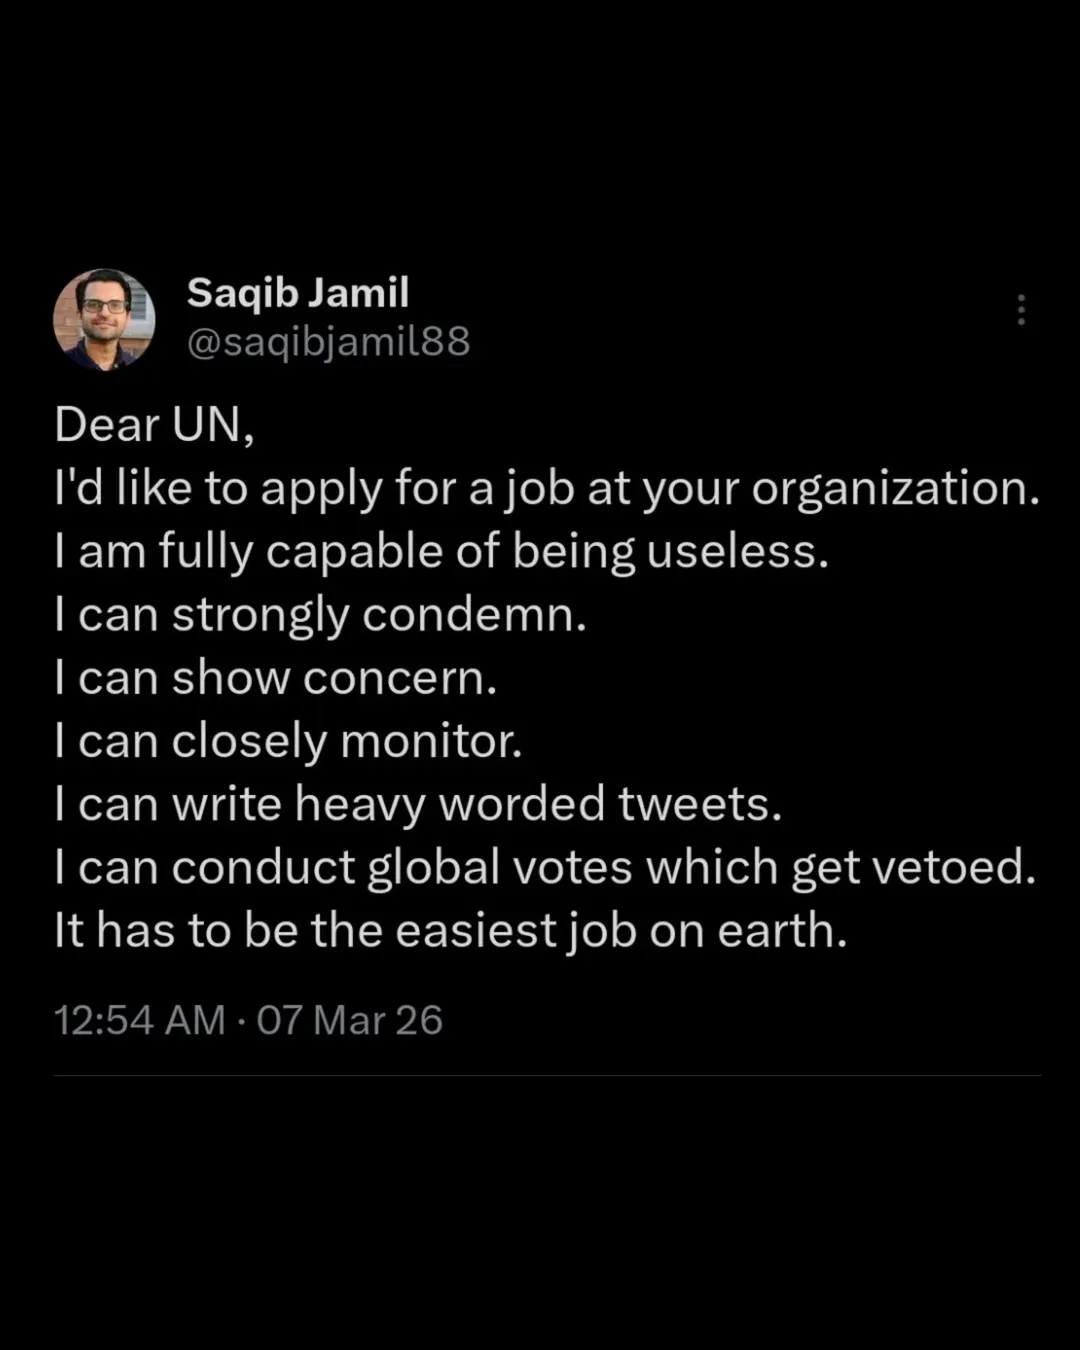Image resolution: width=1080 pixels, height=1350 pixels.
Task: Click the 07 Mar 26 date
Action: tap(349, 1020)
